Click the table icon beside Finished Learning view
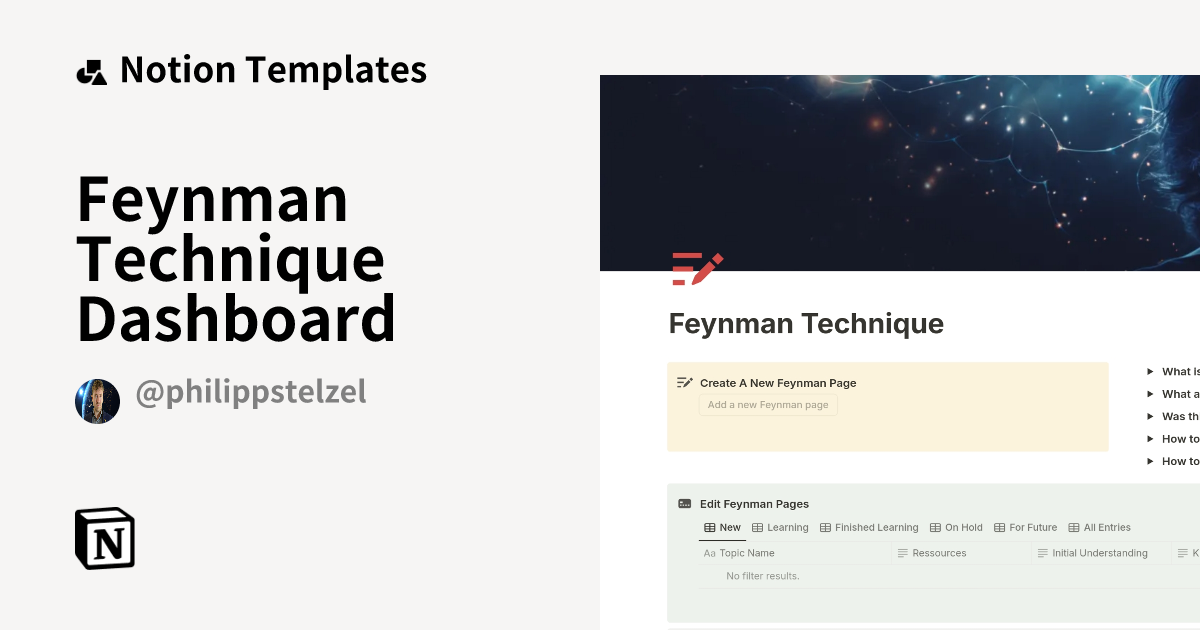The image size is (1200, 630). pyautogui.click(x=825, y=527)
